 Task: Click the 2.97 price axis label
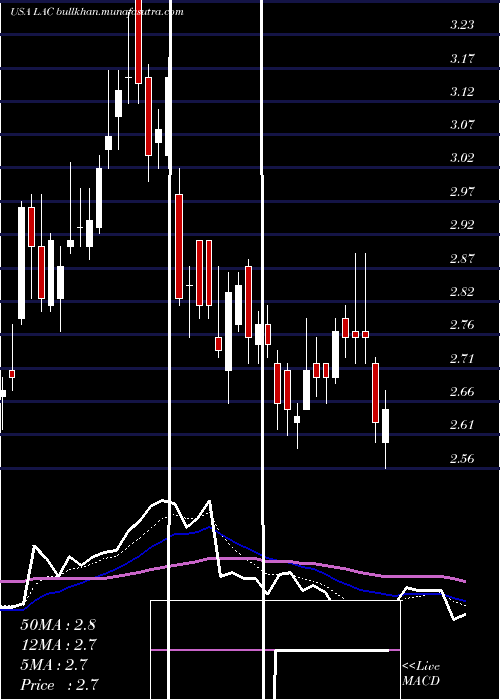[x=462, y=192]
